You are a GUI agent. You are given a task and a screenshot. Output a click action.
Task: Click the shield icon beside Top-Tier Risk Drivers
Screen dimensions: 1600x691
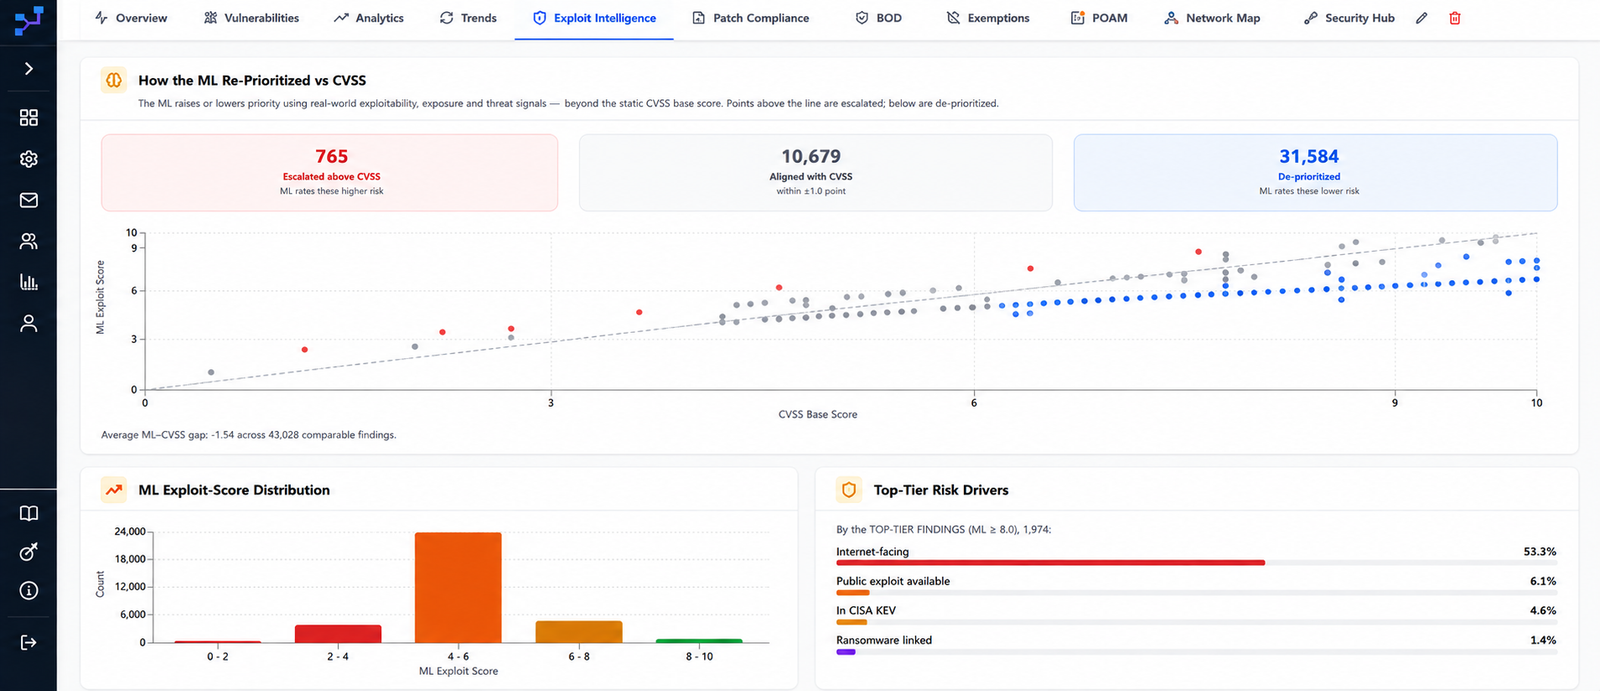pos(849,490)
